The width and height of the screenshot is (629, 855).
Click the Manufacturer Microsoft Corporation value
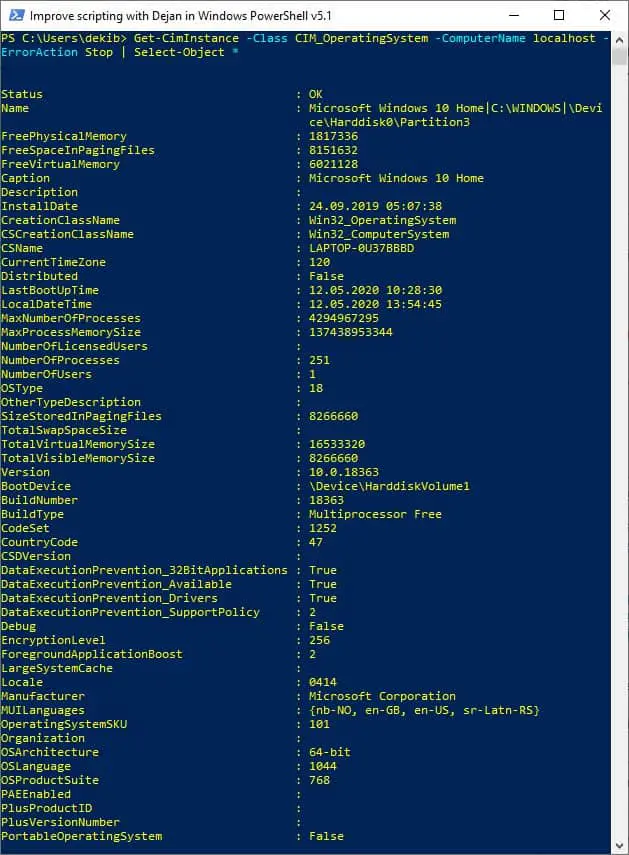(382, 696)
